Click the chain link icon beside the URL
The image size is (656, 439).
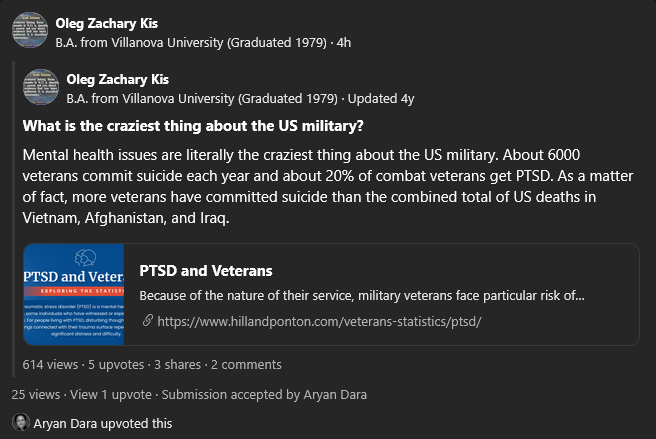click(147, 321)
